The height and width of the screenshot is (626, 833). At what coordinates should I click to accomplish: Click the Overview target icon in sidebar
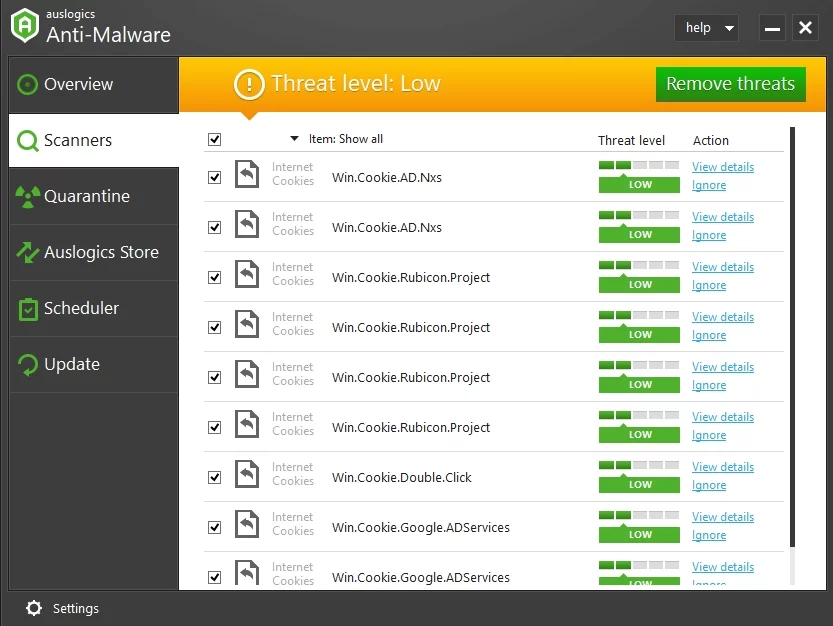coord(28,85)
